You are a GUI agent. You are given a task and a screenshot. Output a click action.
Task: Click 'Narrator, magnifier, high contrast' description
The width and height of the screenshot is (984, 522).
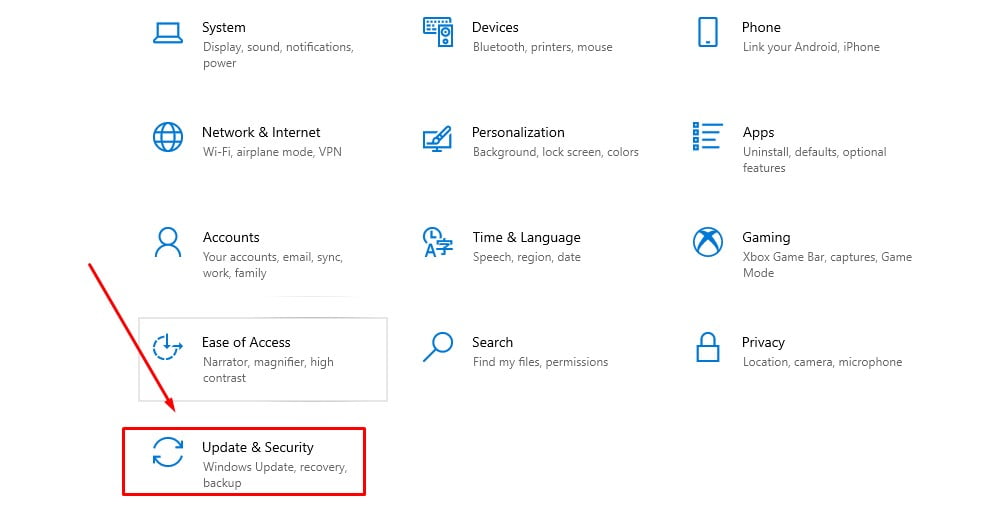(268, 370)
